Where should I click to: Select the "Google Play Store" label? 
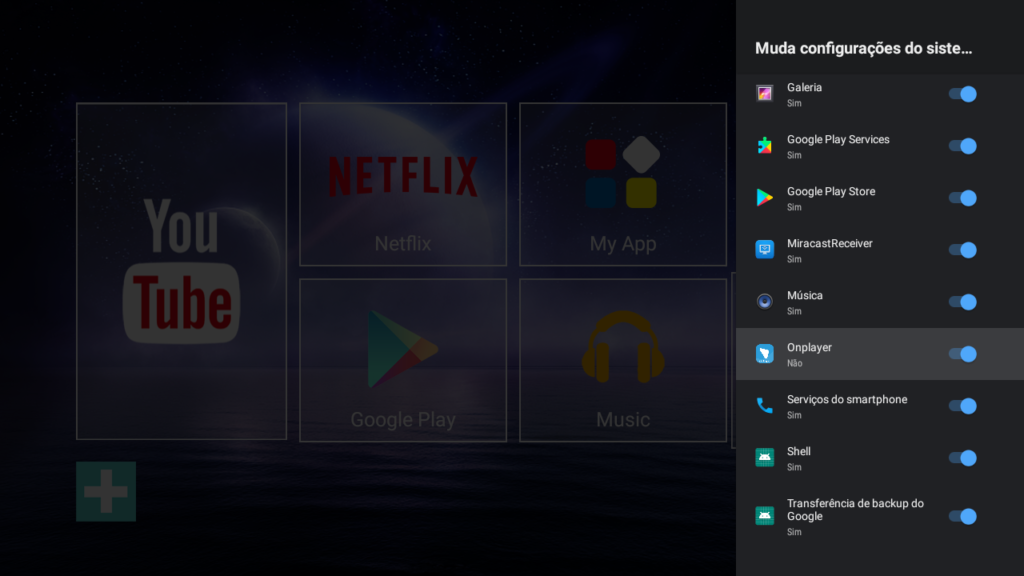click(831, 191)
